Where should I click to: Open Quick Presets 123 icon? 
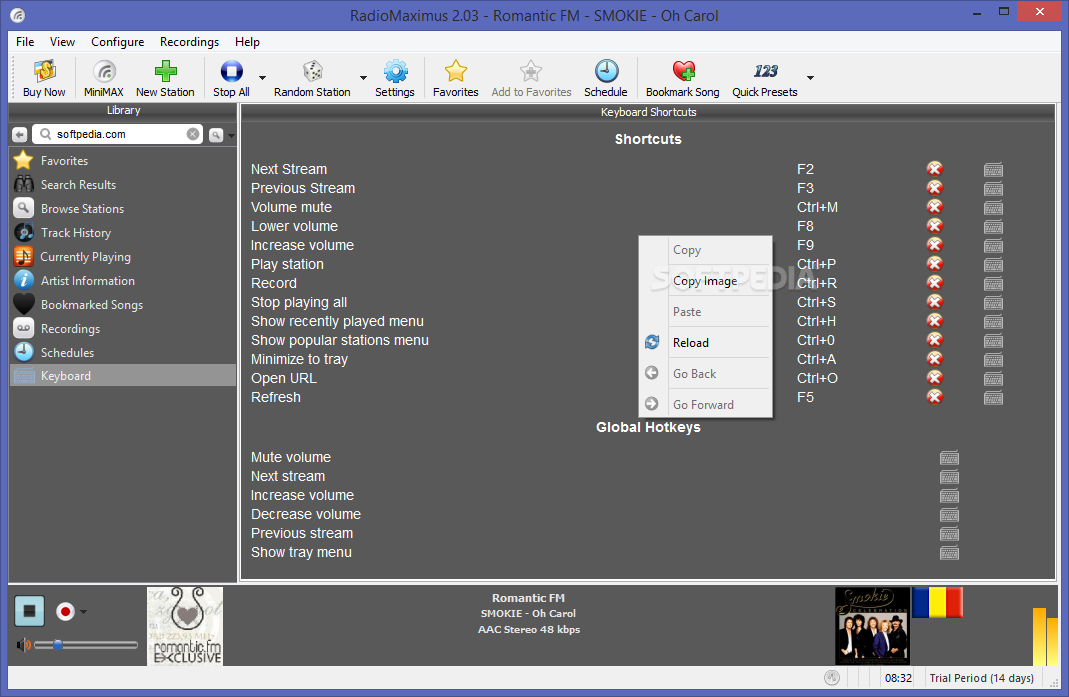pos(765,78)
